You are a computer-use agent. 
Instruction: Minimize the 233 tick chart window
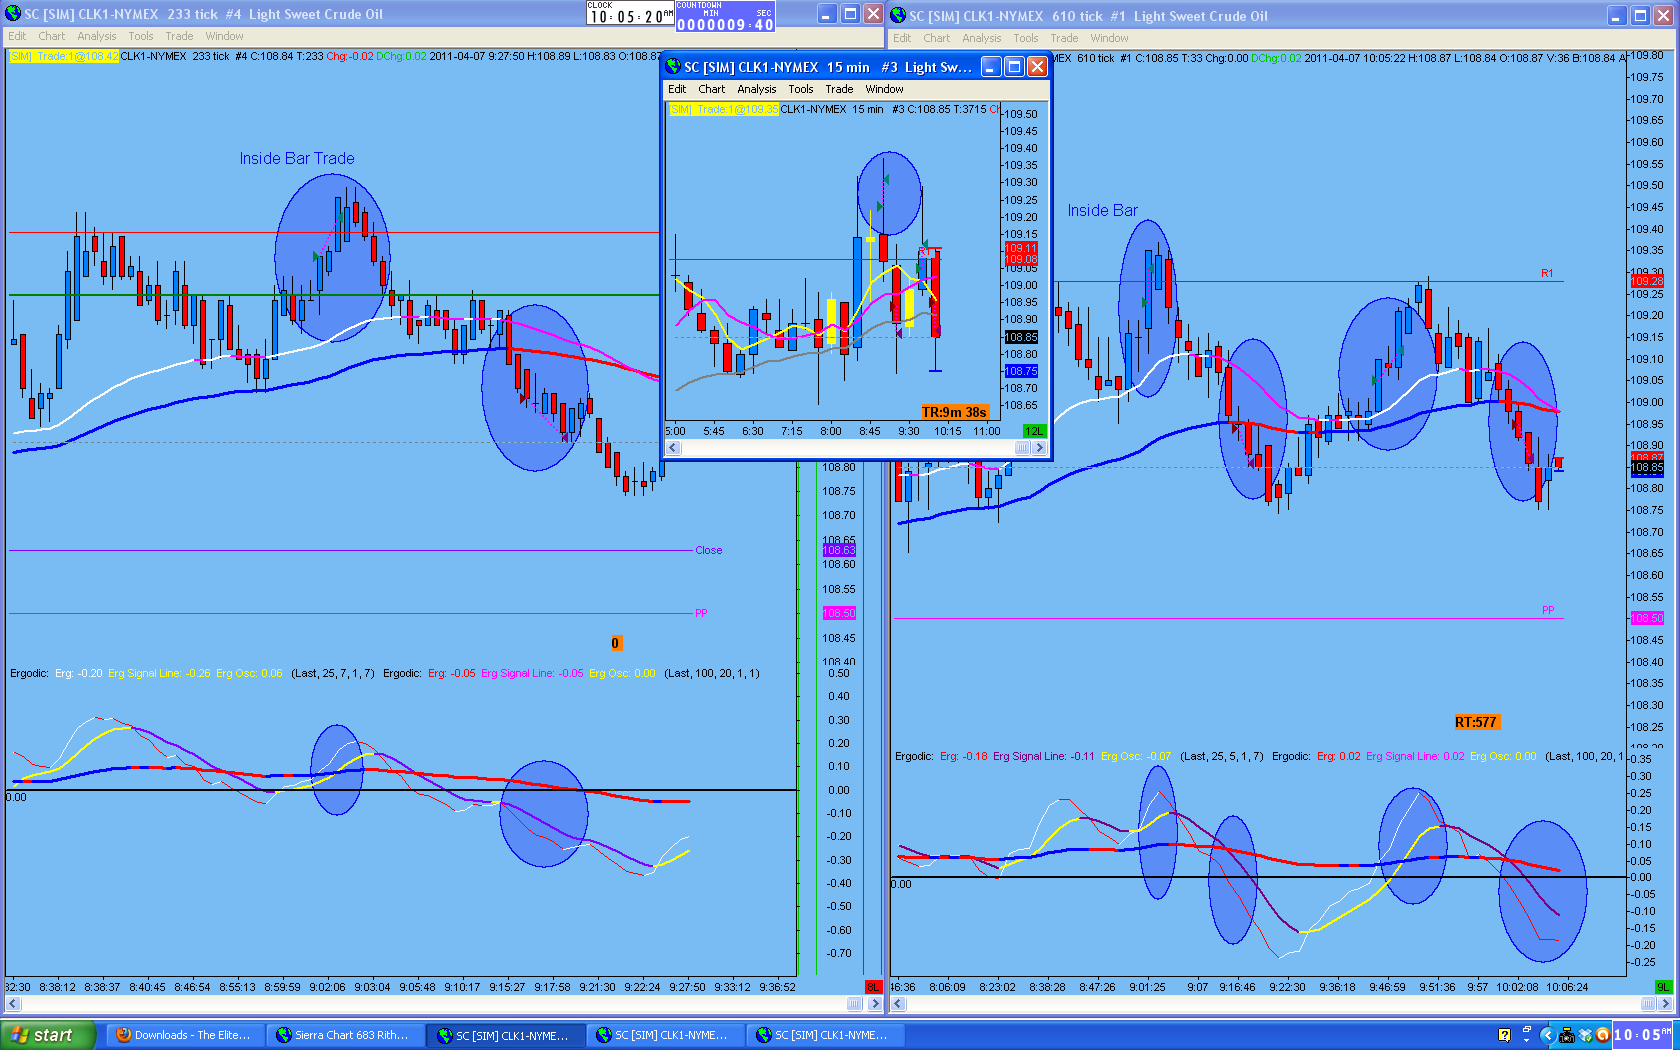(827, 14)
